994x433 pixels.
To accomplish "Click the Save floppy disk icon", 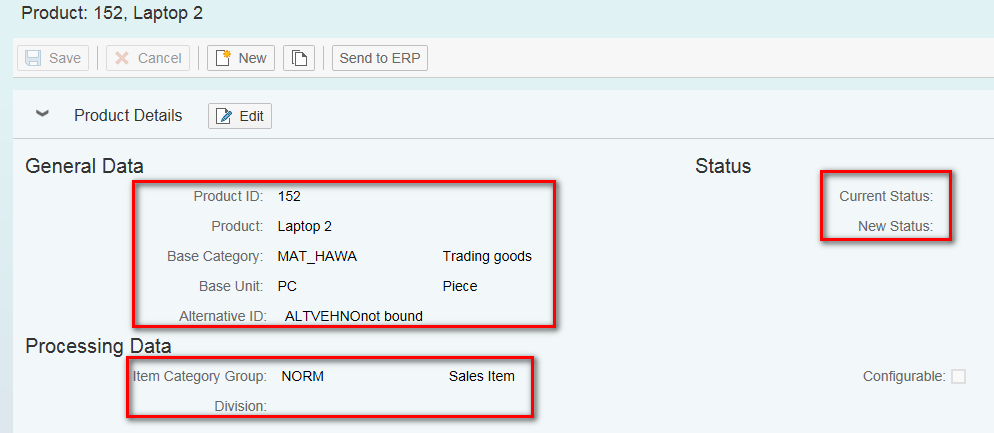I will [34, 58].
